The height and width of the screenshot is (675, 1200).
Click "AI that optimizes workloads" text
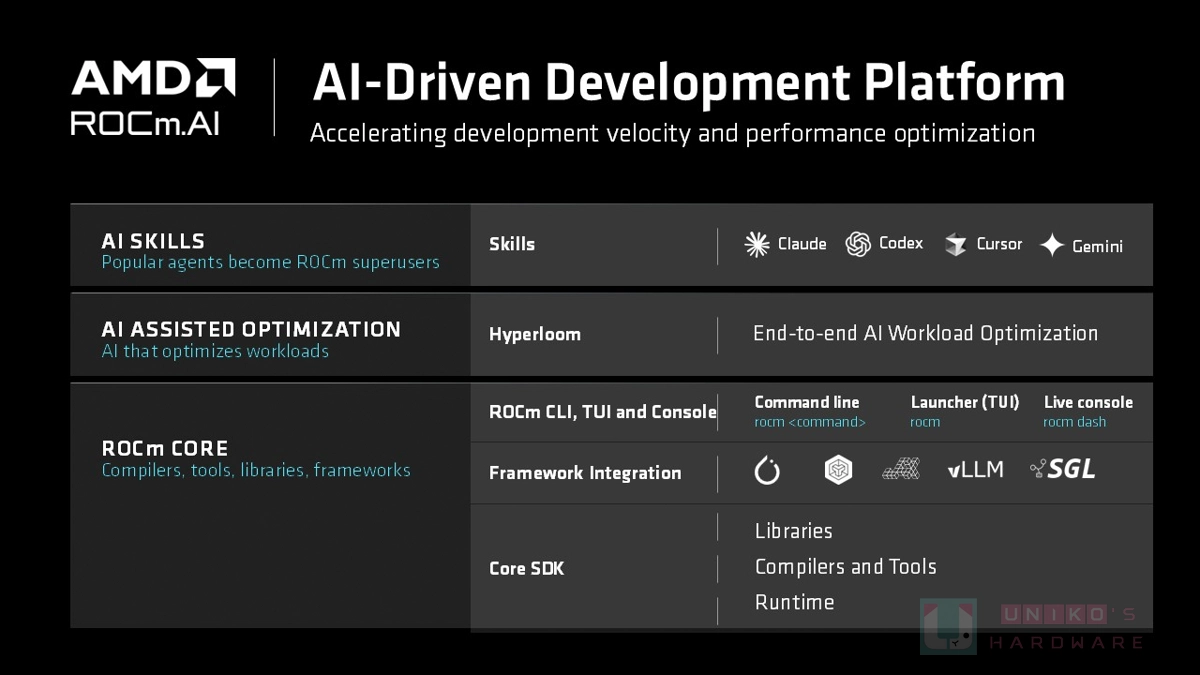[215, 352]
